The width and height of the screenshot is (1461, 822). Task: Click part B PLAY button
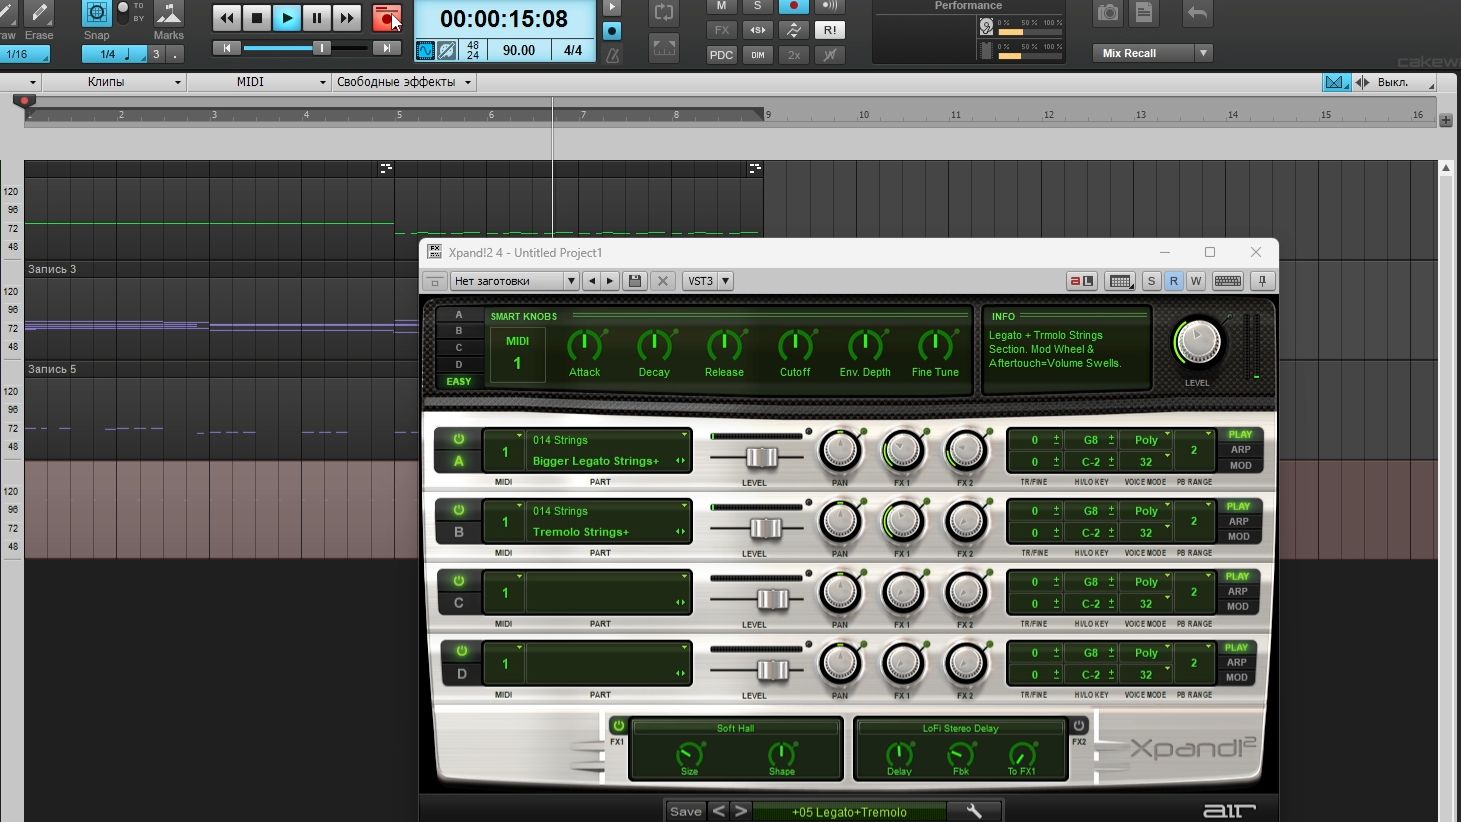click(1238, 506)
